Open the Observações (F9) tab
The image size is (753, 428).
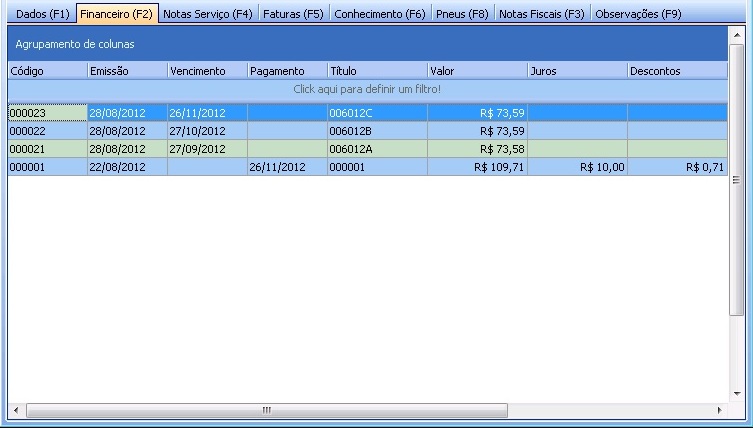638,14
